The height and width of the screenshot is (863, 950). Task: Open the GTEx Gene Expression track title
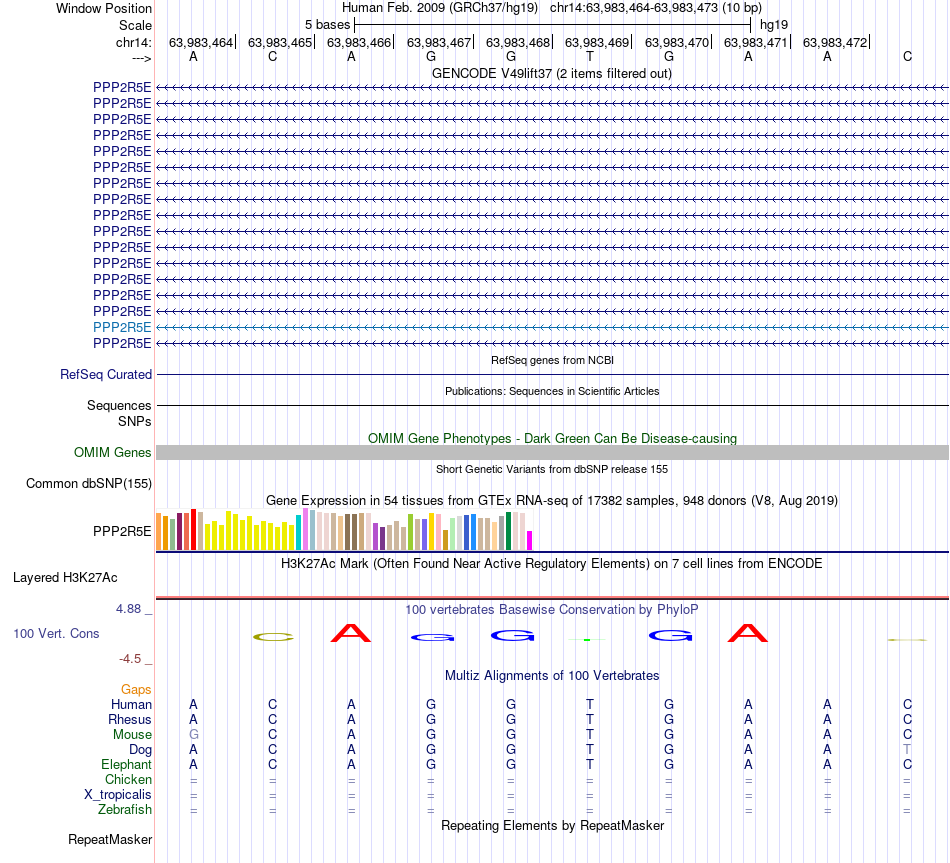pyautogui.click(x=552, y=501)
